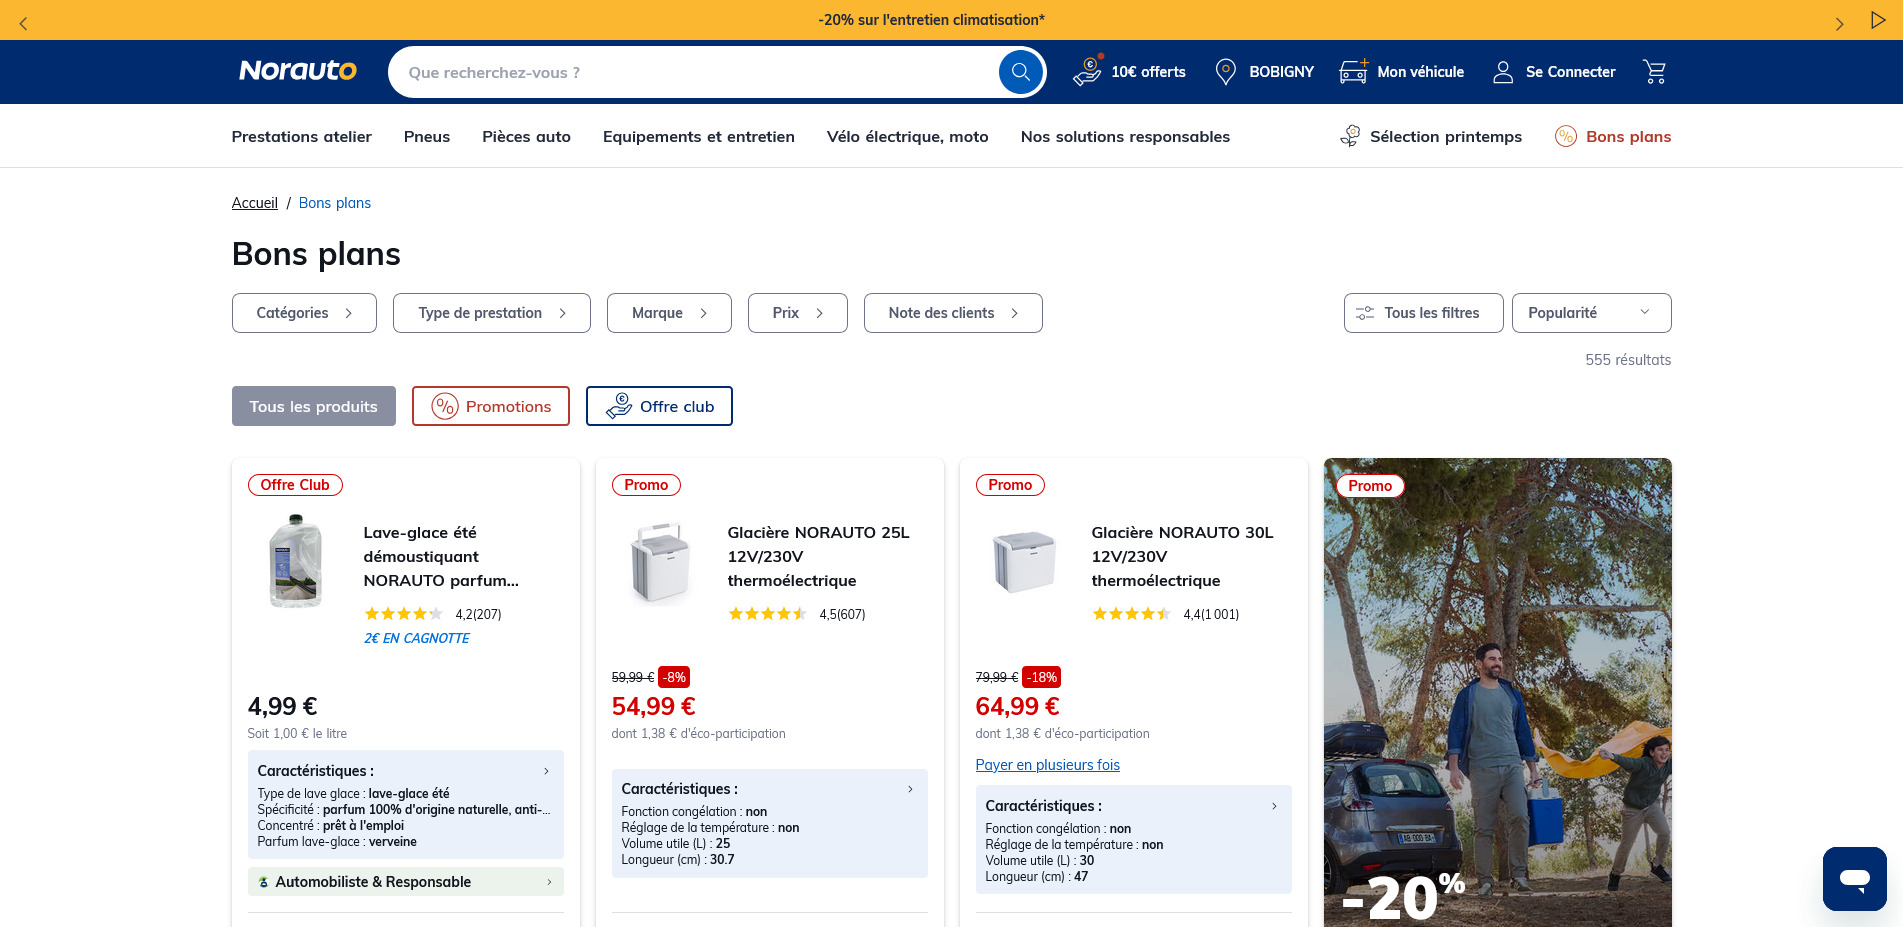Expand Caractéristiques of Glacière 25L
Viewport: 1903px width, 927px height.
pyautogui.click(x=770, y=789)
